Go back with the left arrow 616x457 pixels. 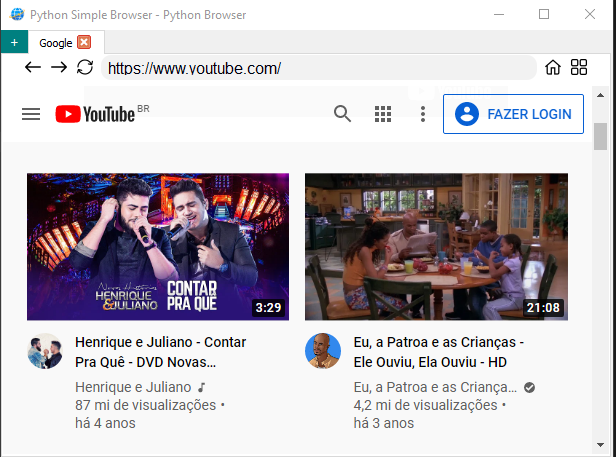(x=33, y=67)
